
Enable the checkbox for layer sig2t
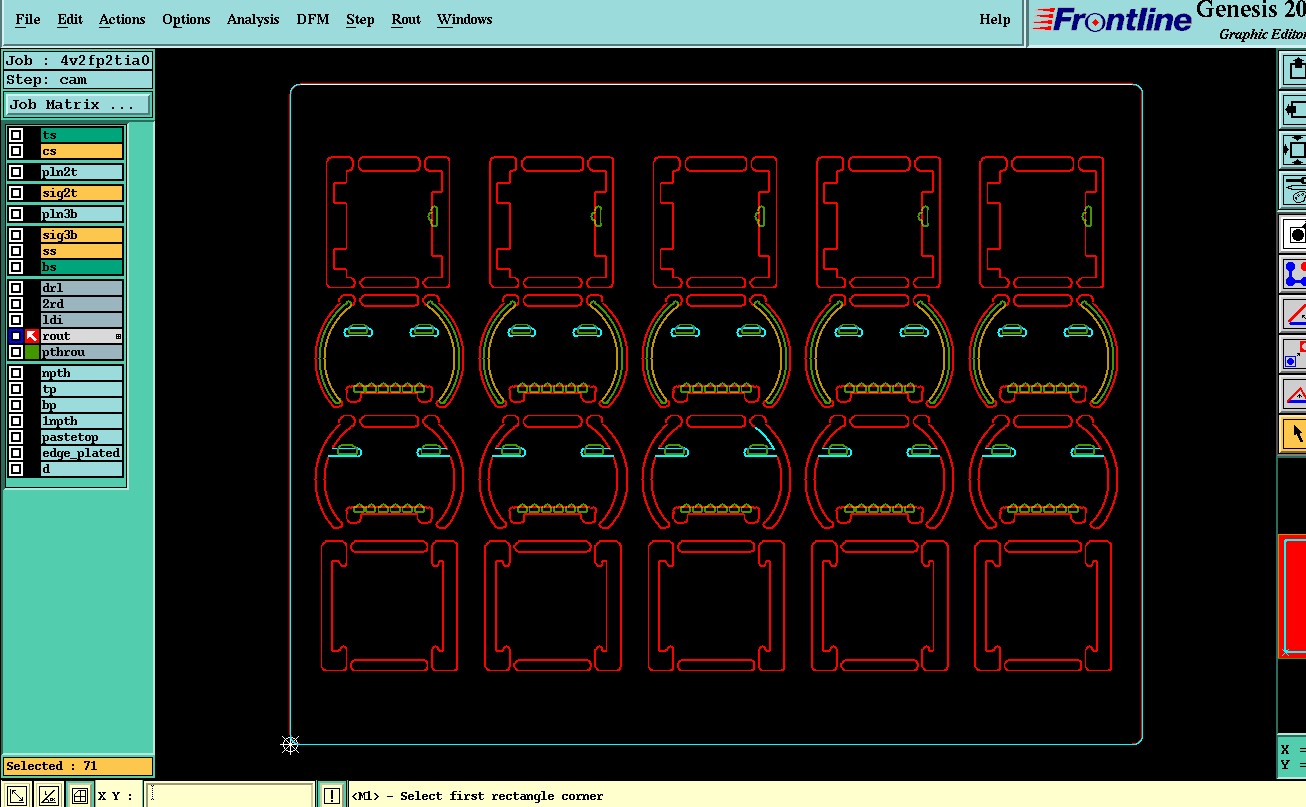pyautogui.click(x=16, y=193)
